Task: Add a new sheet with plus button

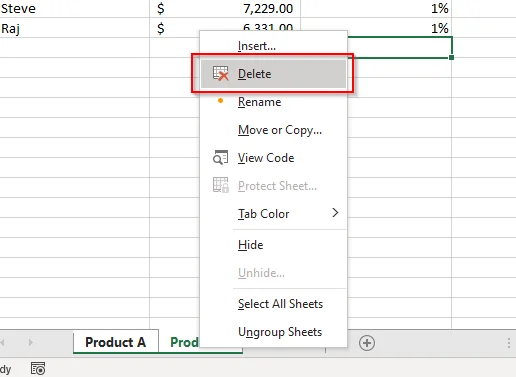Action: point(367,343)
